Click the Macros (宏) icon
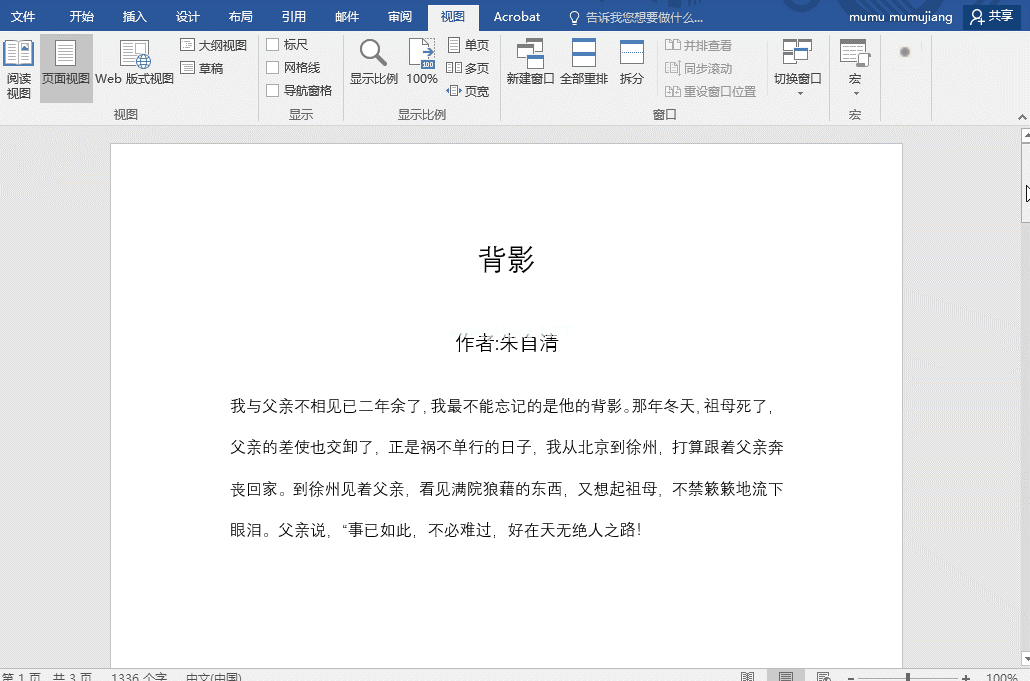1030x681 pixels. click(x=855, y=54)
